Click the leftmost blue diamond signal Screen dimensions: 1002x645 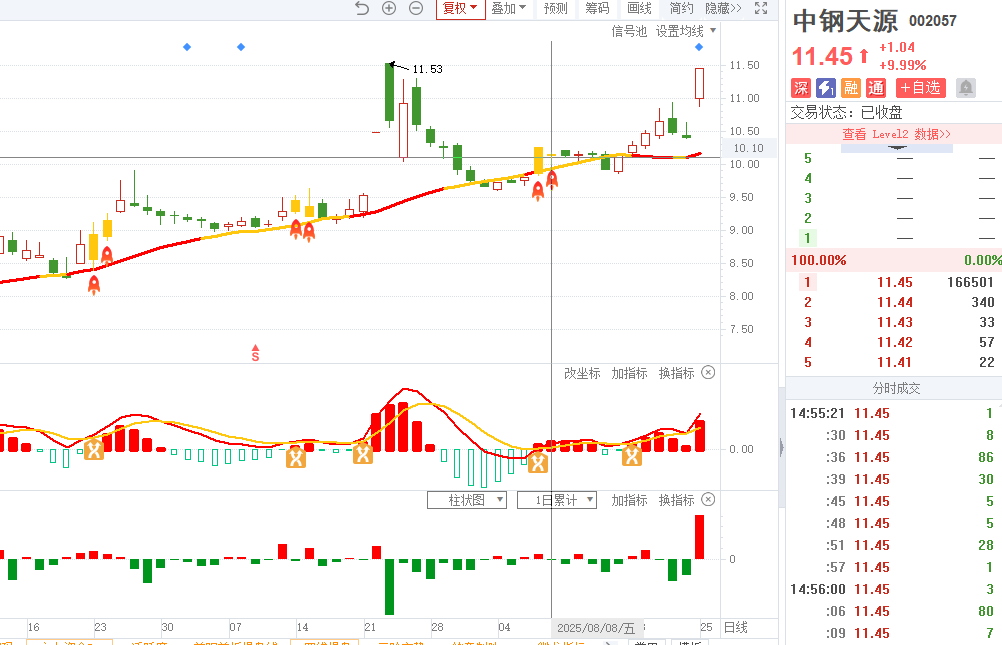[187, 47]
